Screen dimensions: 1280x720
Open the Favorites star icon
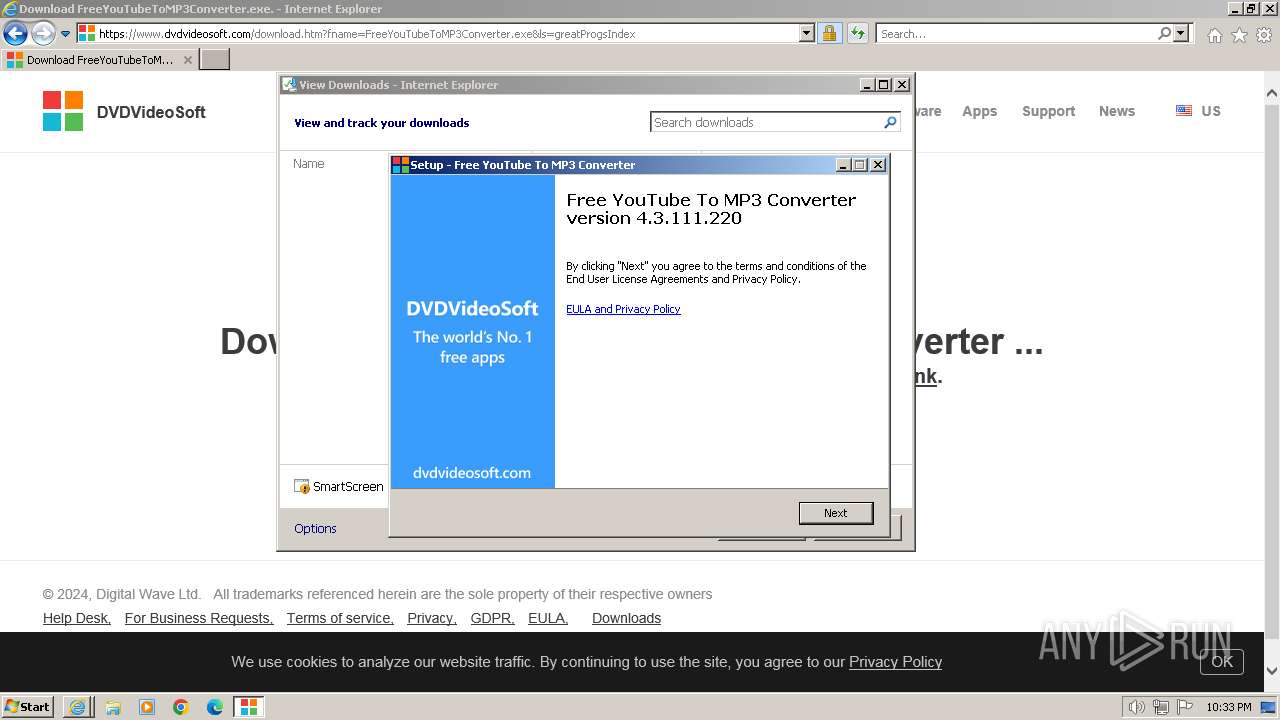pos(1239,35)
